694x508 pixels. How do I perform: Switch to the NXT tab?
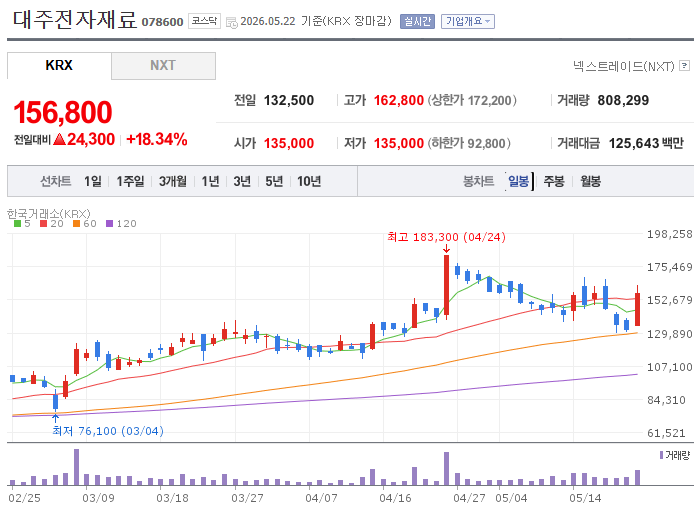coord(163,65)
